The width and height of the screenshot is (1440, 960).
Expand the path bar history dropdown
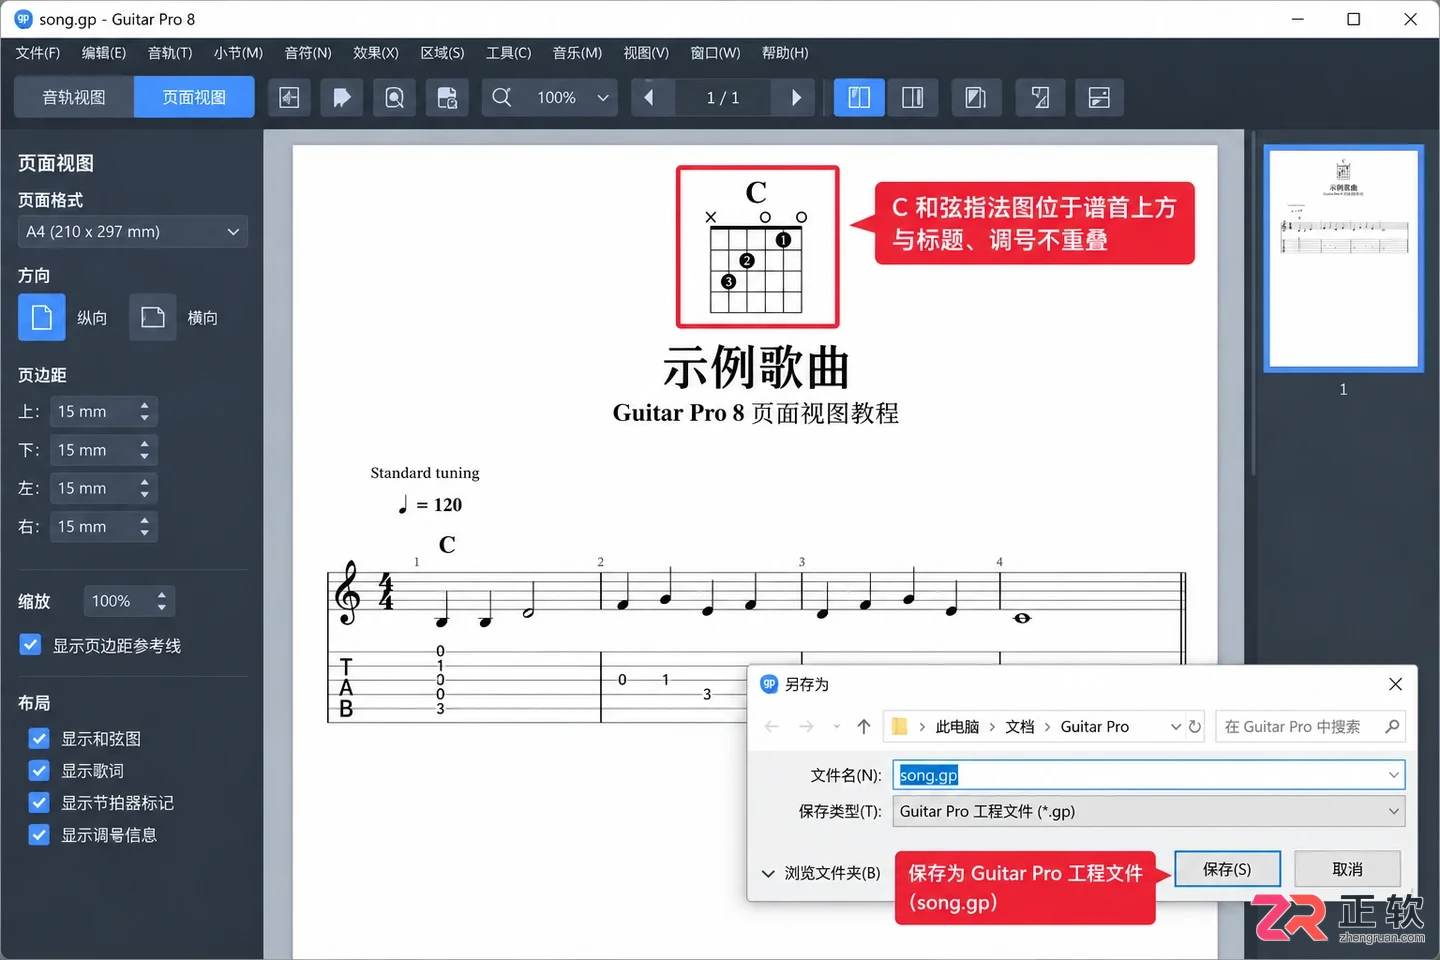[x=1176, y=727]
